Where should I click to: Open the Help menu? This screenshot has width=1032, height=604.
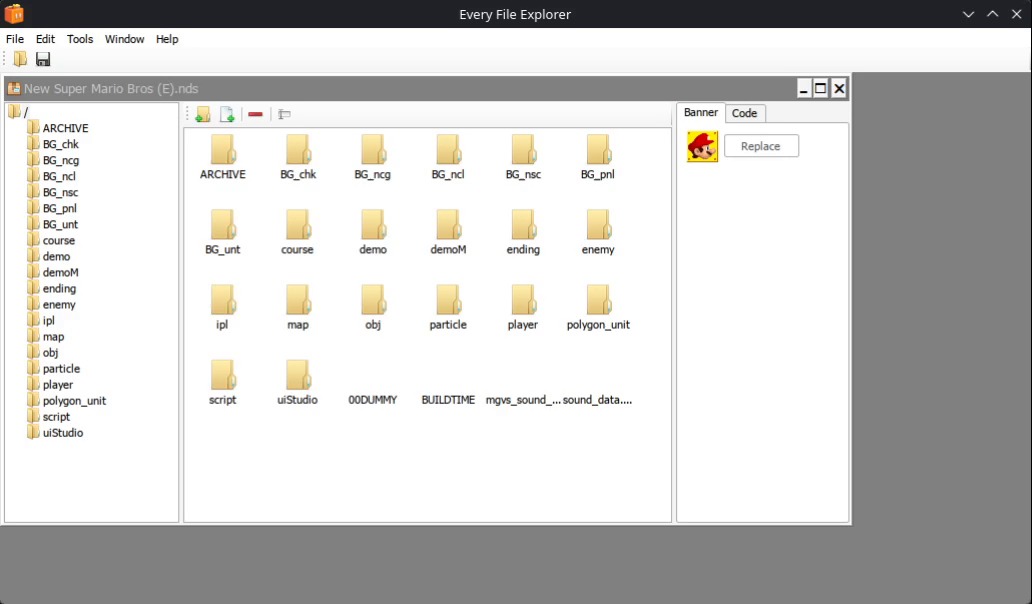167,39
